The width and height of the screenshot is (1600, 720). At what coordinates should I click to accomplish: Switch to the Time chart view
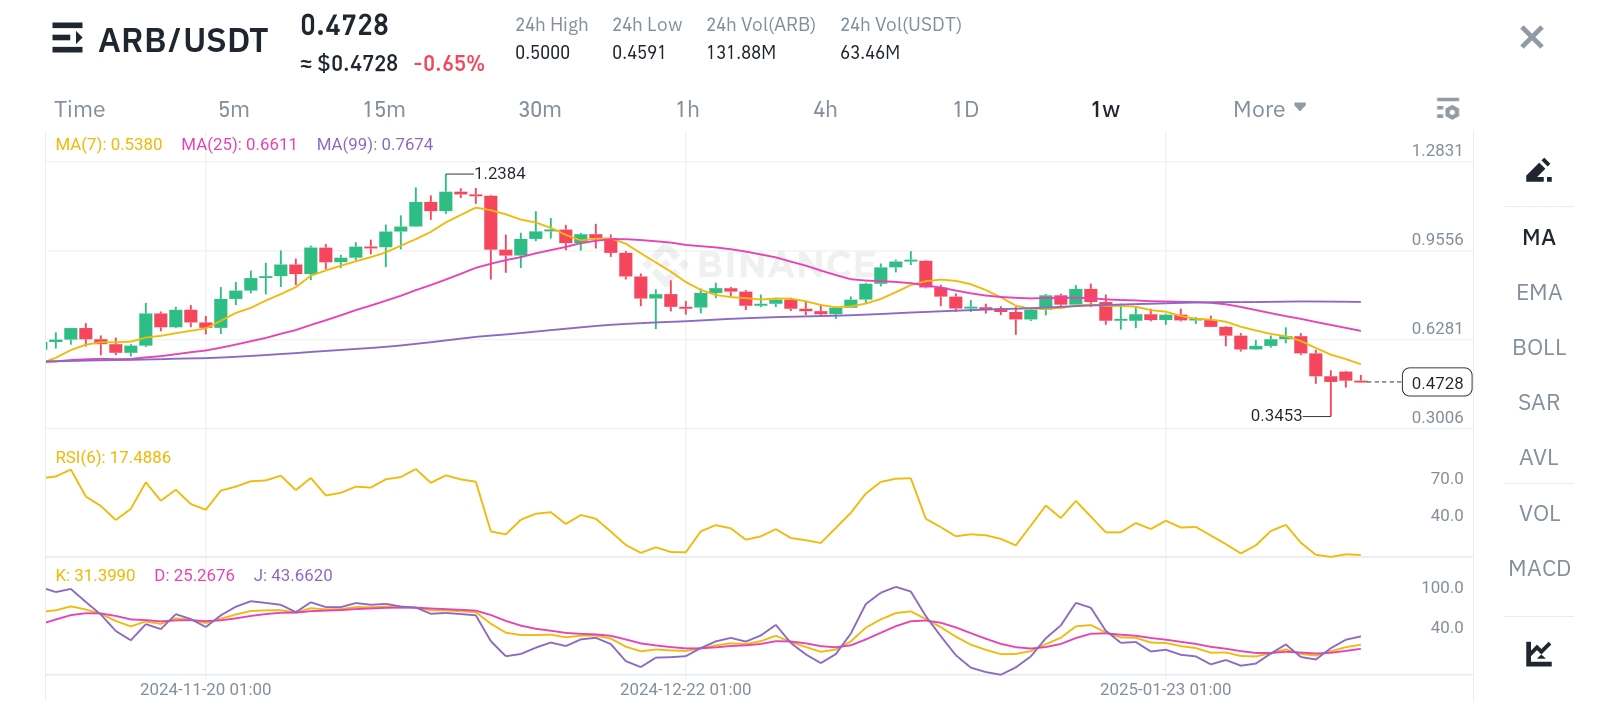(79, 109)
